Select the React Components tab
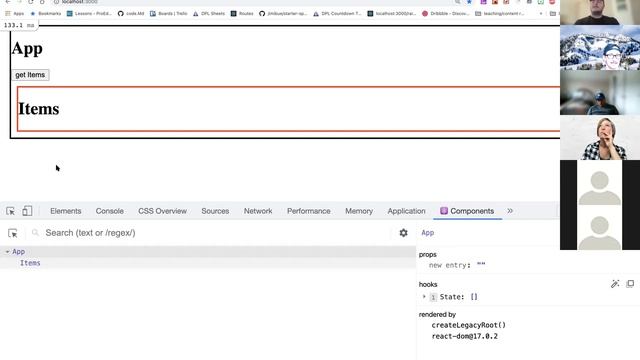The height and width of the screenshot is (360, 640). [x=467, y=211]
